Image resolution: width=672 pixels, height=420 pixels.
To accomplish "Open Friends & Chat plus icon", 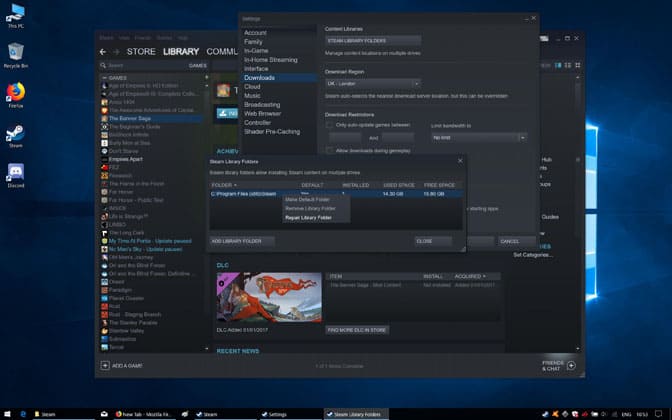I will [571, 366].
